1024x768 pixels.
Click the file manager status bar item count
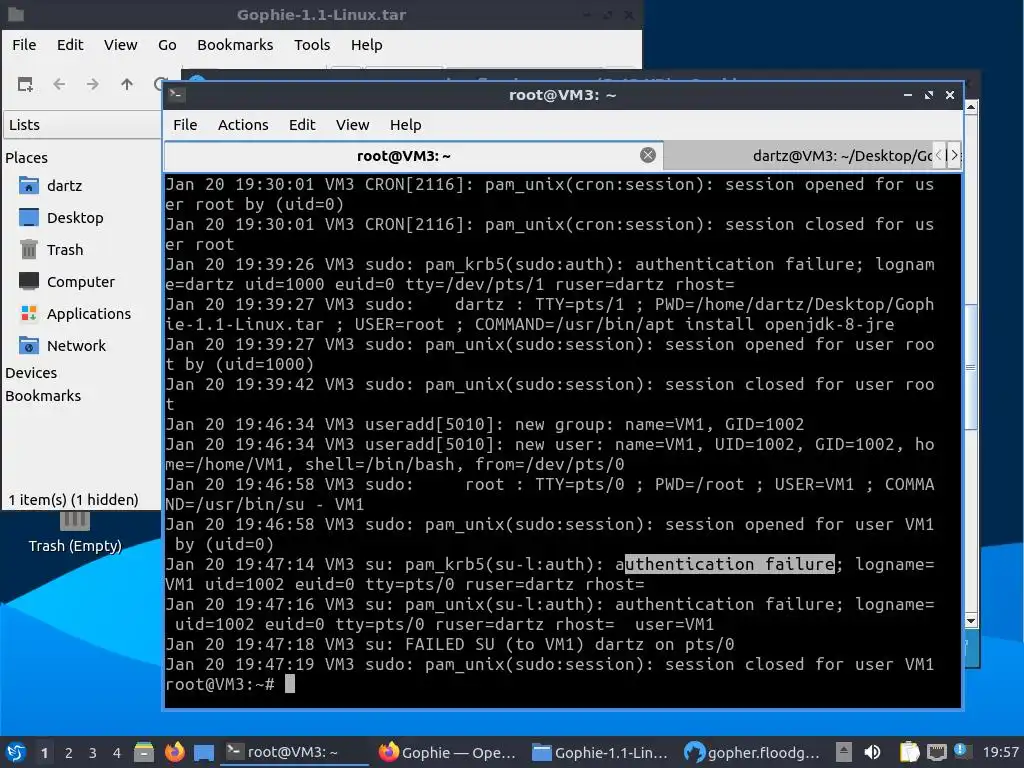(73, 500)
